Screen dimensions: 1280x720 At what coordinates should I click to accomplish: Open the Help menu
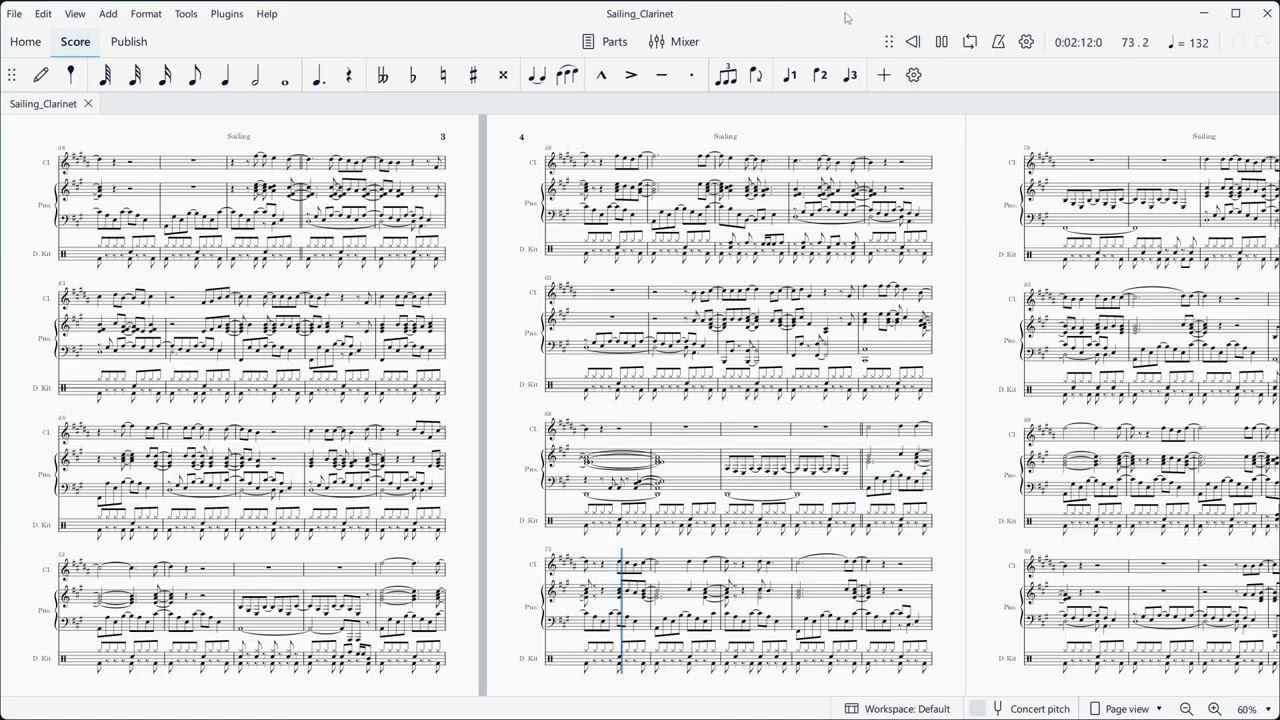[267, 14]
